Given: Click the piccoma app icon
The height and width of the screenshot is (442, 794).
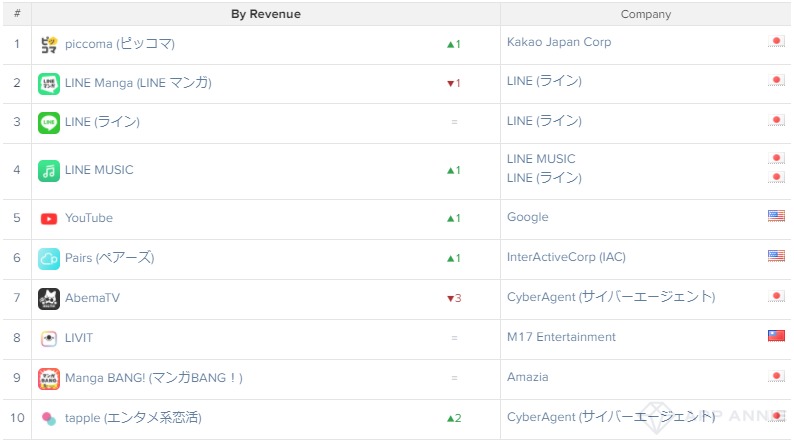Looking at the screenshot, I should pos(49,45).
